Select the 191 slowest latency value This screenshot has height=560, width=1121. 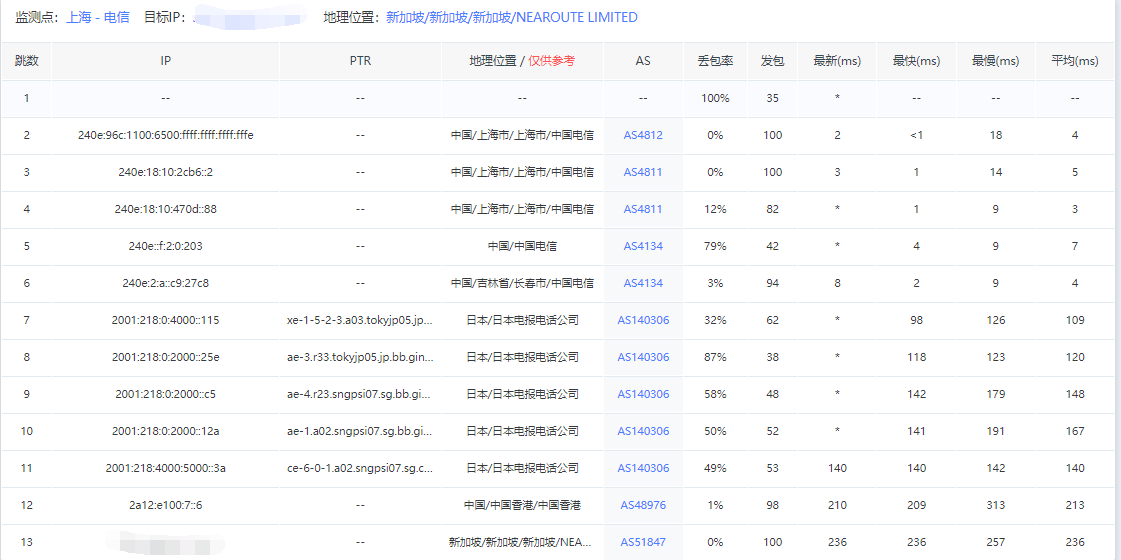point(996,431)
